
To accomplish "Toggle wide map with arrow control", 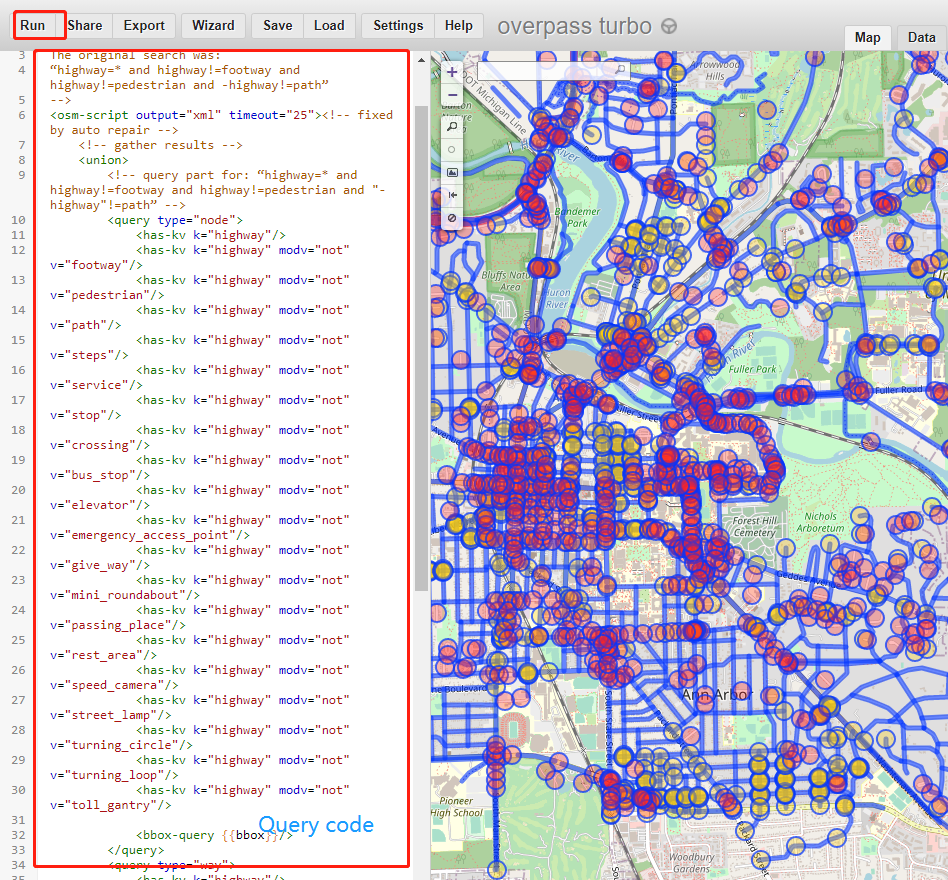I will pos(452,195).
